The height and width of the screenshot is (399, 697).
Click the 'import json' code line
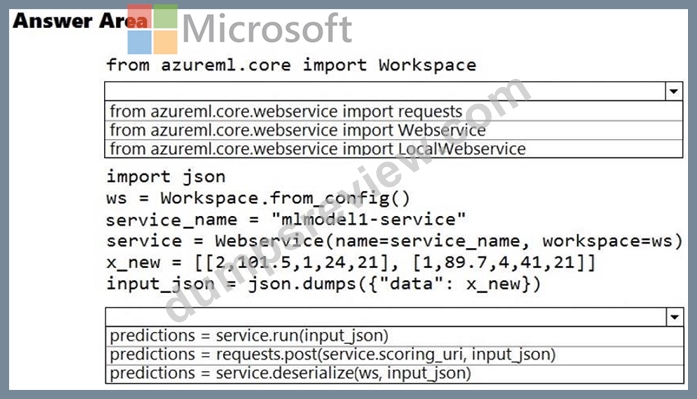166,177
